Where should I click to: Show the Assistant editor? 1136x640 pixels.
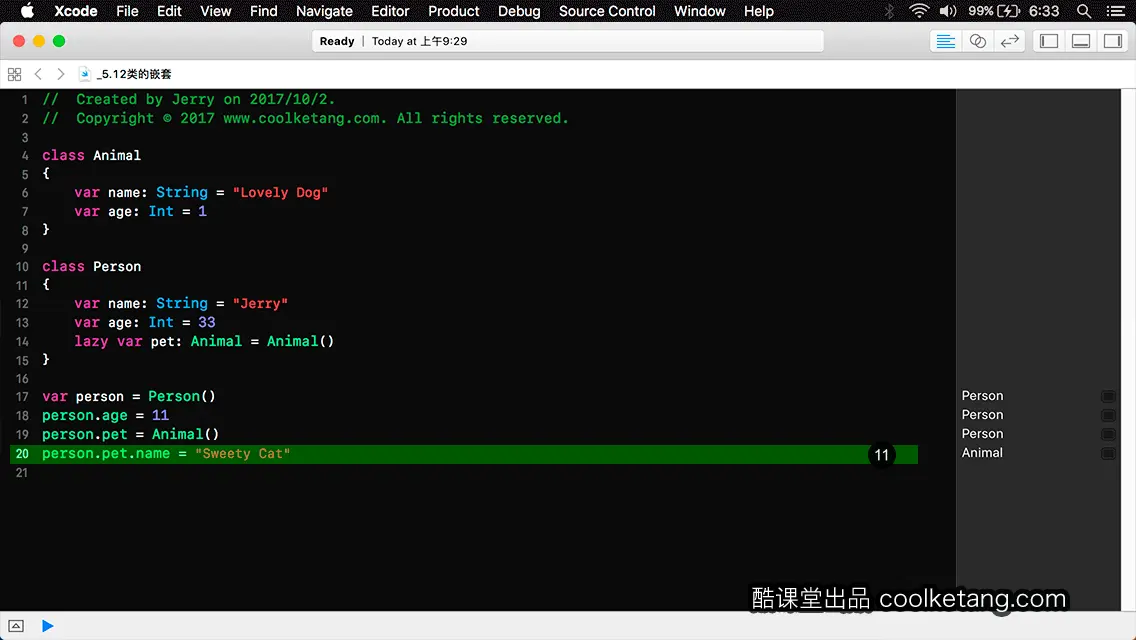[x=977, y=41]
